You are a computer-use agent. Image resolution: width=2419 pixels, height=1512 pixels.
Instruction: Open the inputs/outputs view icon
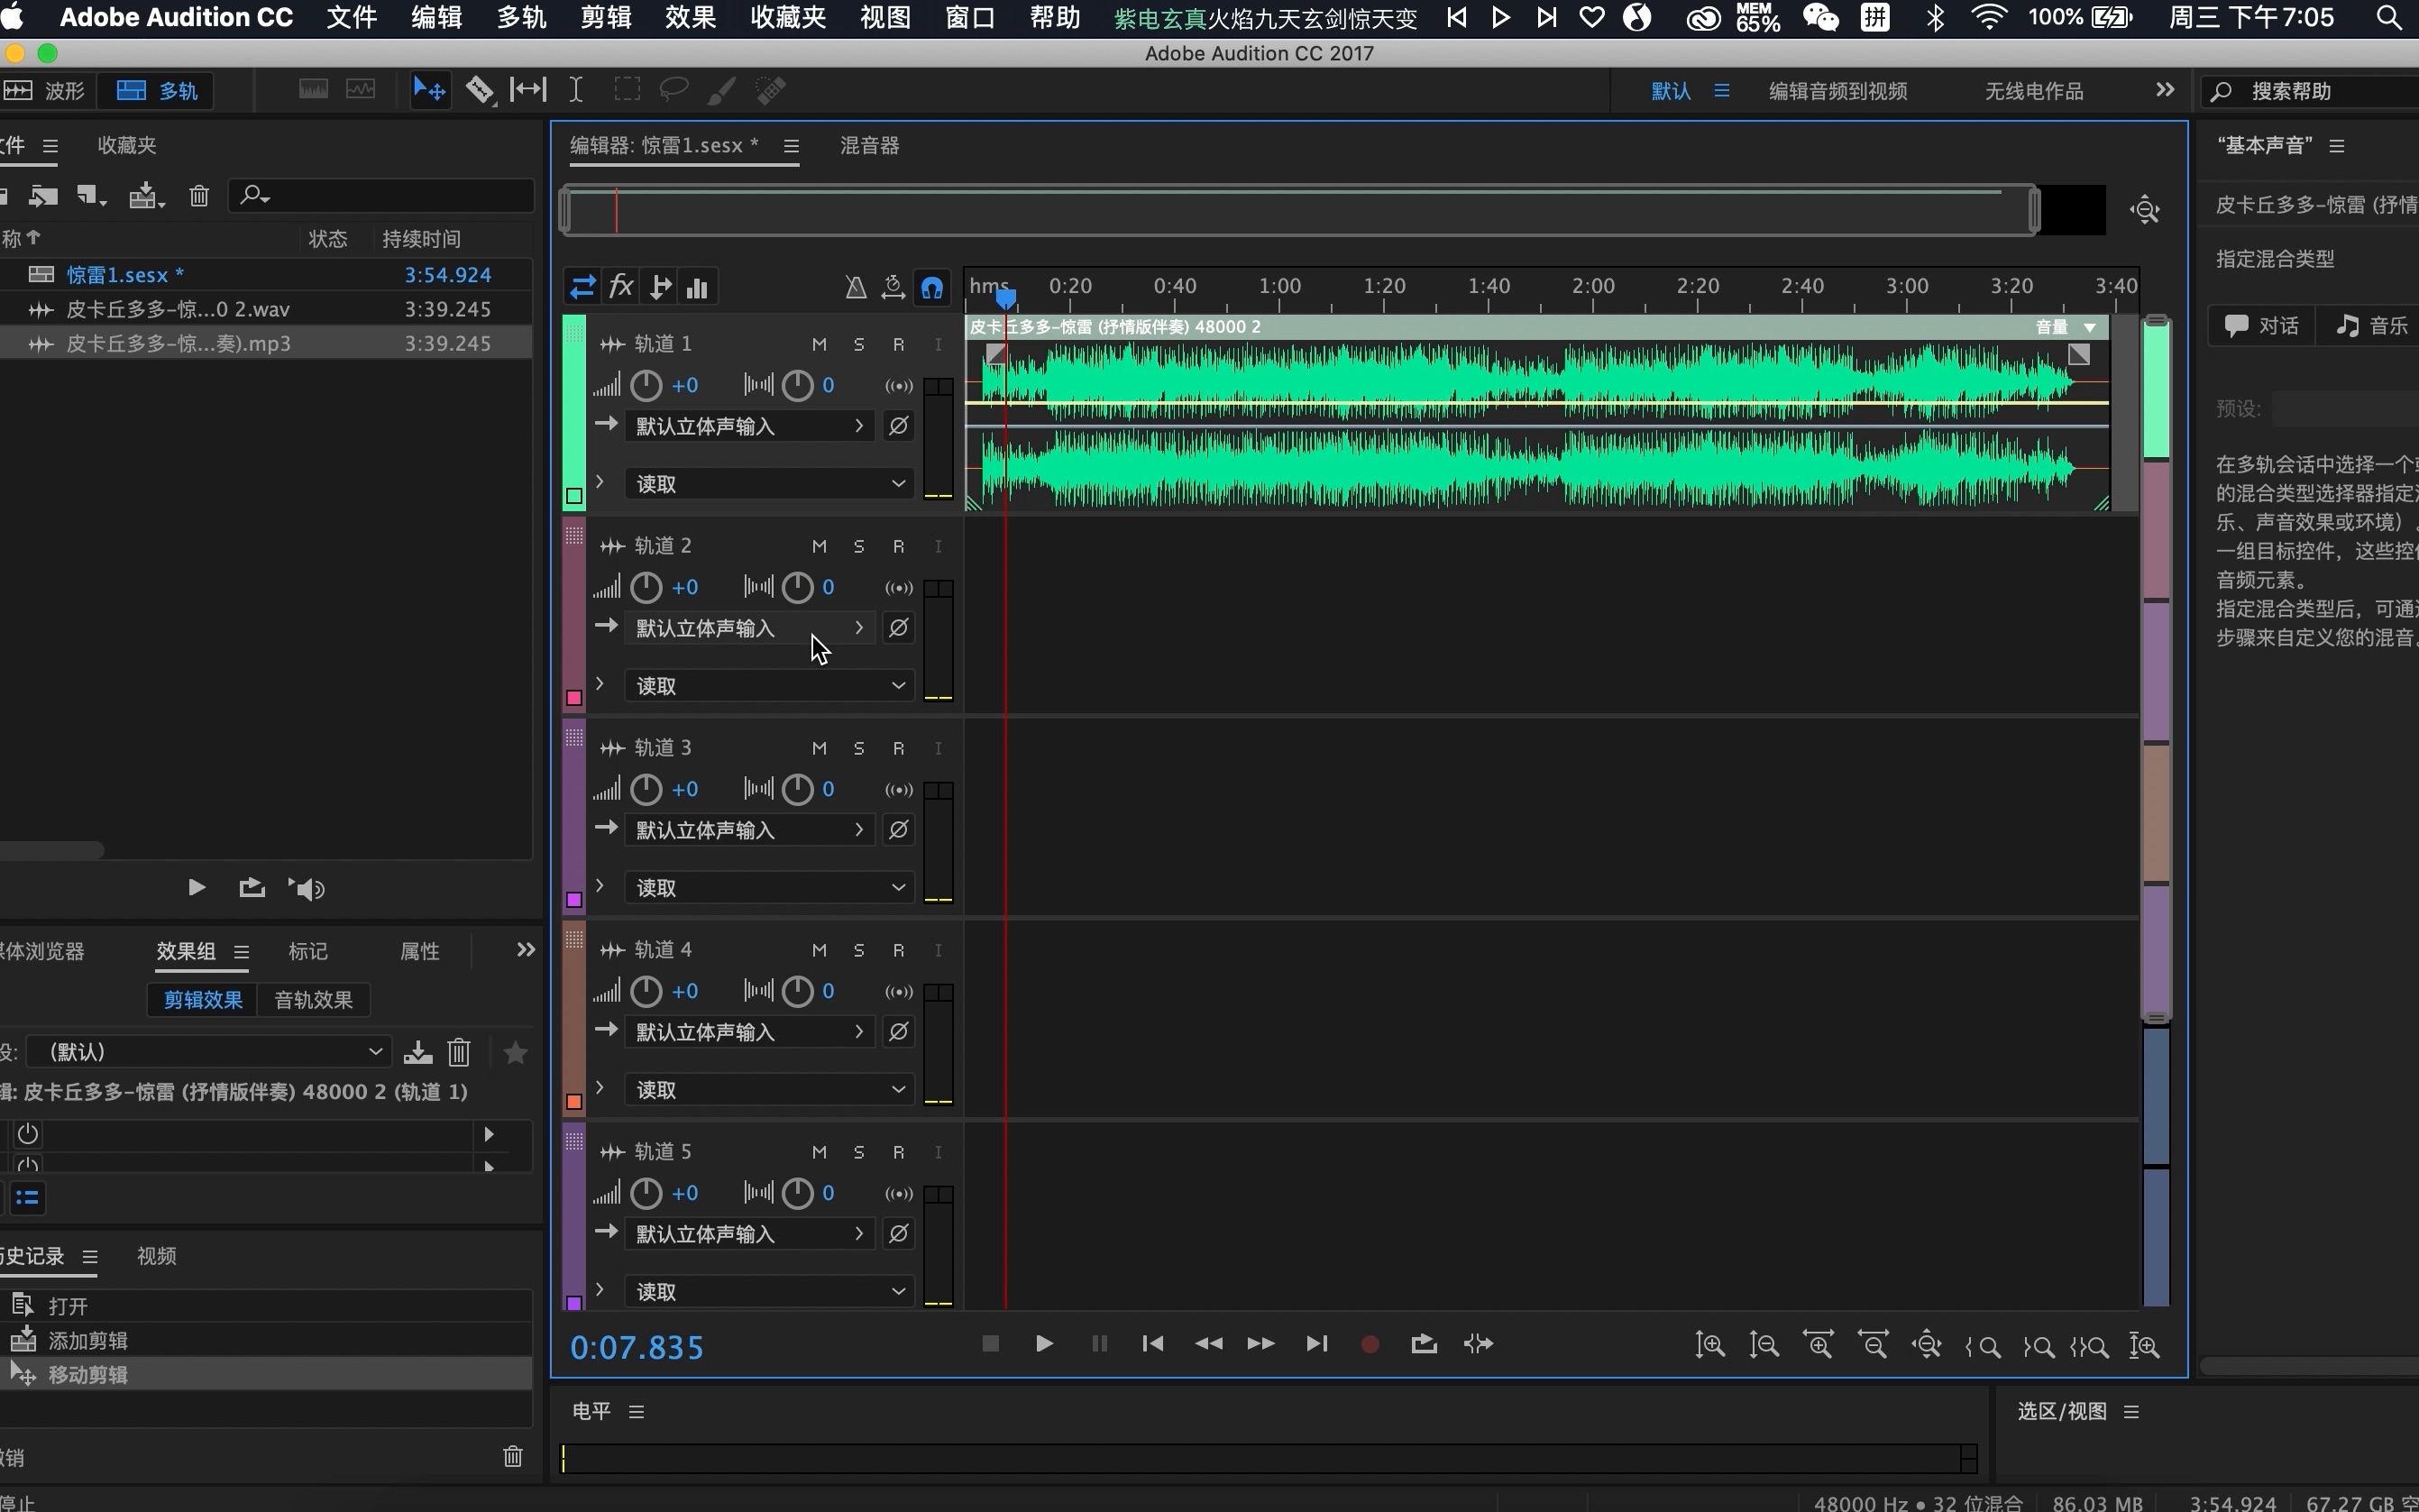[582, 288]
